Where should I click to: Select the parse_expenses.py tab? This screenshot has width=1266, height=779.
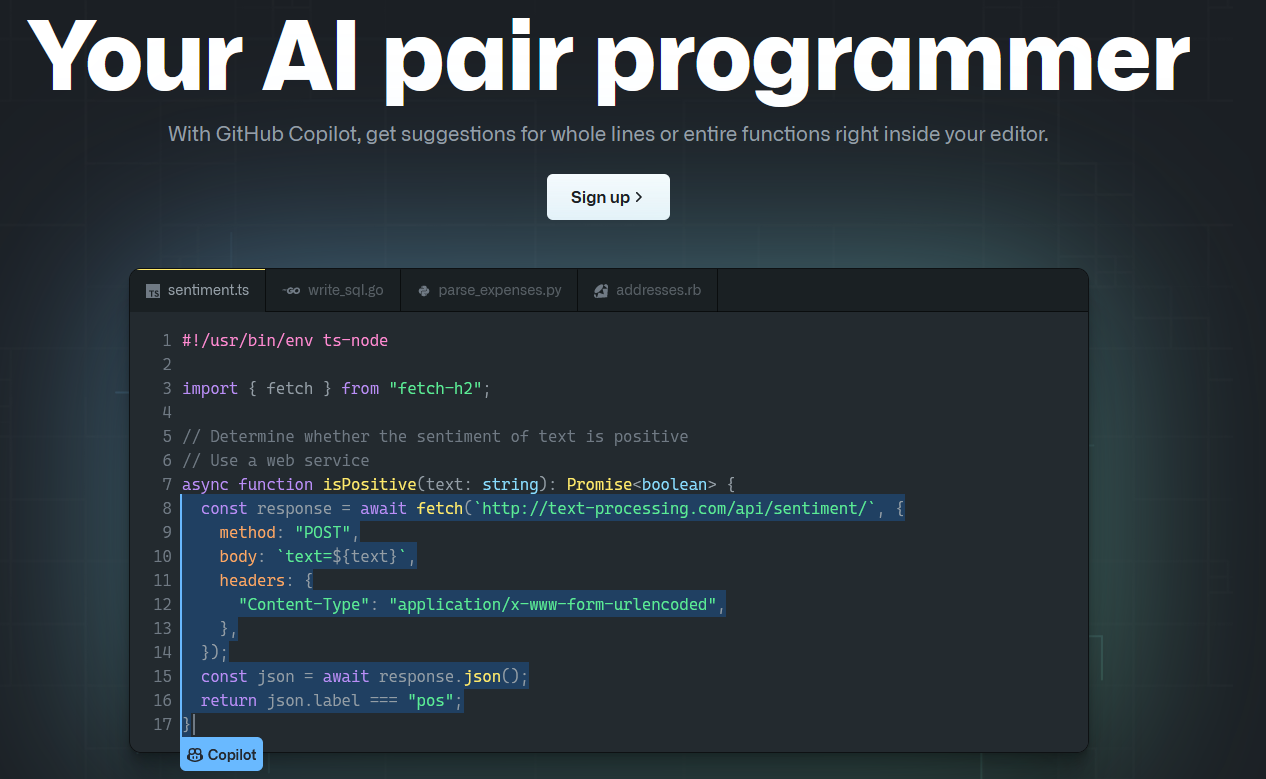[x=489, y=290]
